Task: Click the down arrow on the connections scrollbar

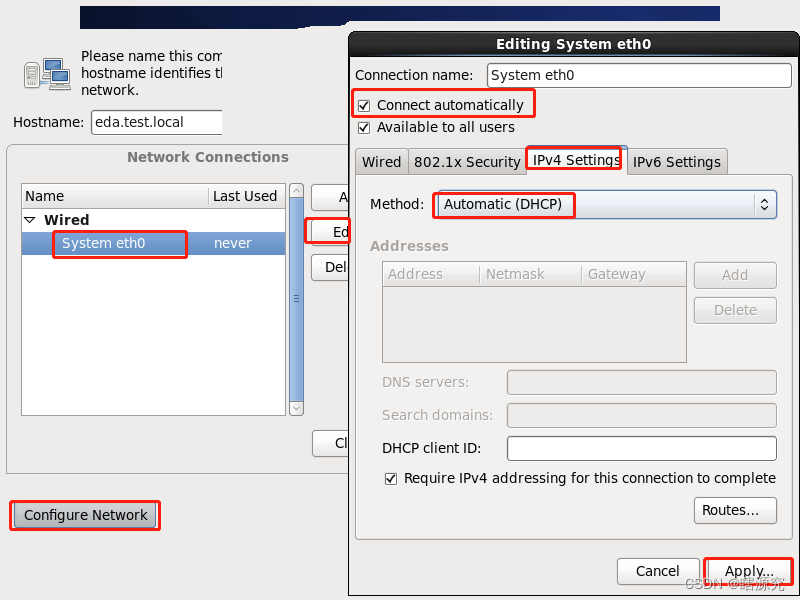Action: pyautogui.click(x=296, y=408)
